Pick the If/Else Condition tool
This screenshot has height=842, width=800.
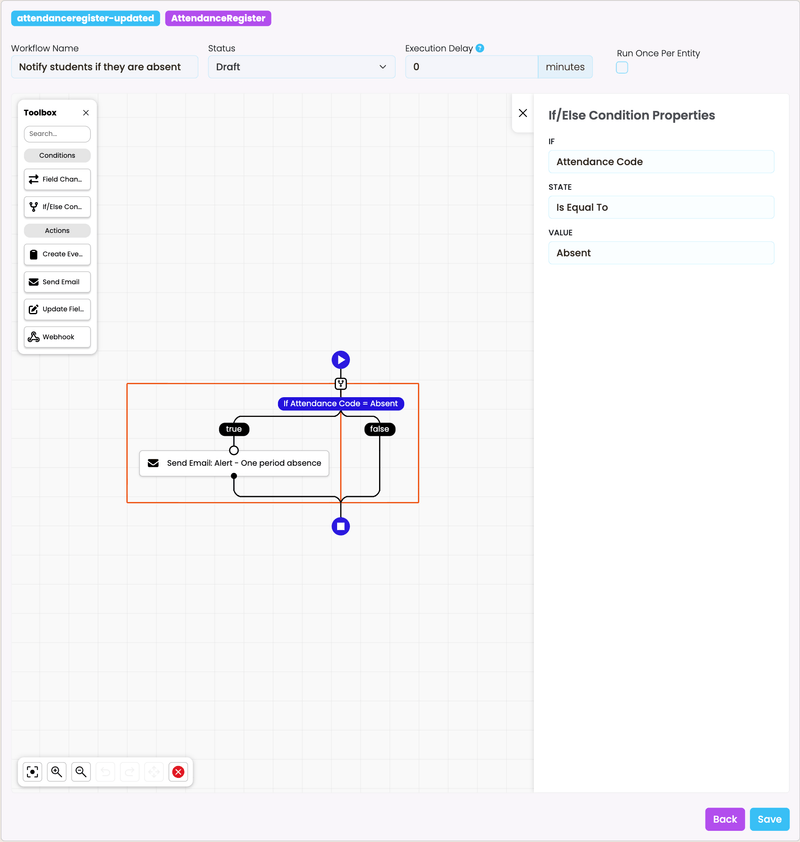(57, 207)
